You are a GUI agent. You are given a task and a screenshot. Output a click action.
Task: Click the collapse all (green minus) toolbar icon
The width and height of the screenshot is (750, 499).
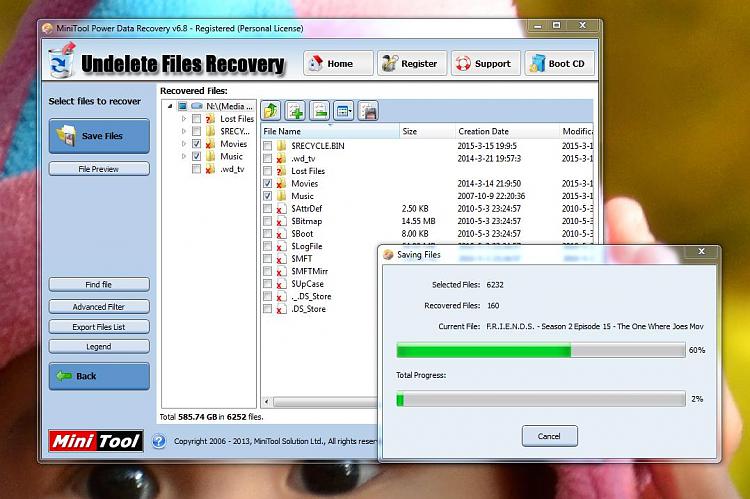tap(319, 111)
